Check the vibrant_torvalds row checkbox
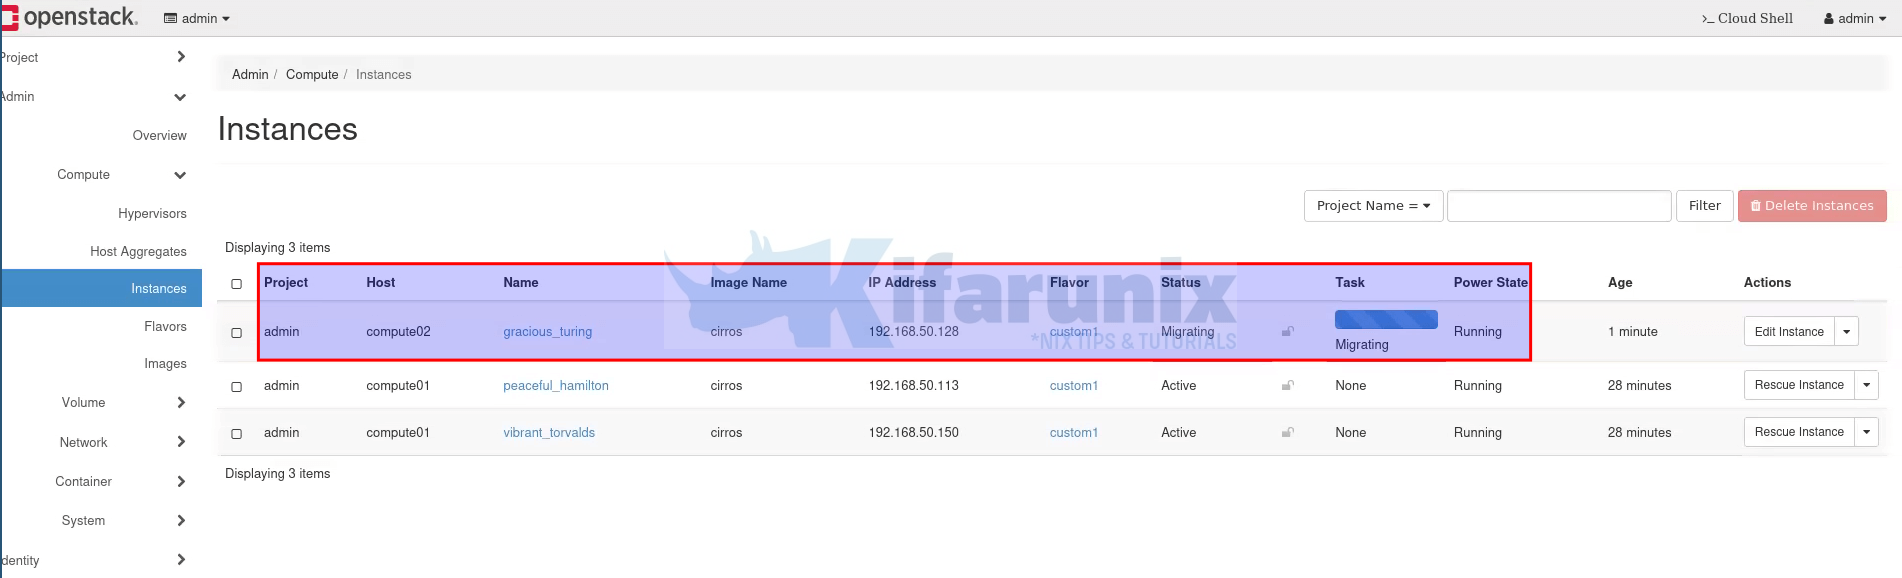 pyautogui.click(x=237, y=434)
